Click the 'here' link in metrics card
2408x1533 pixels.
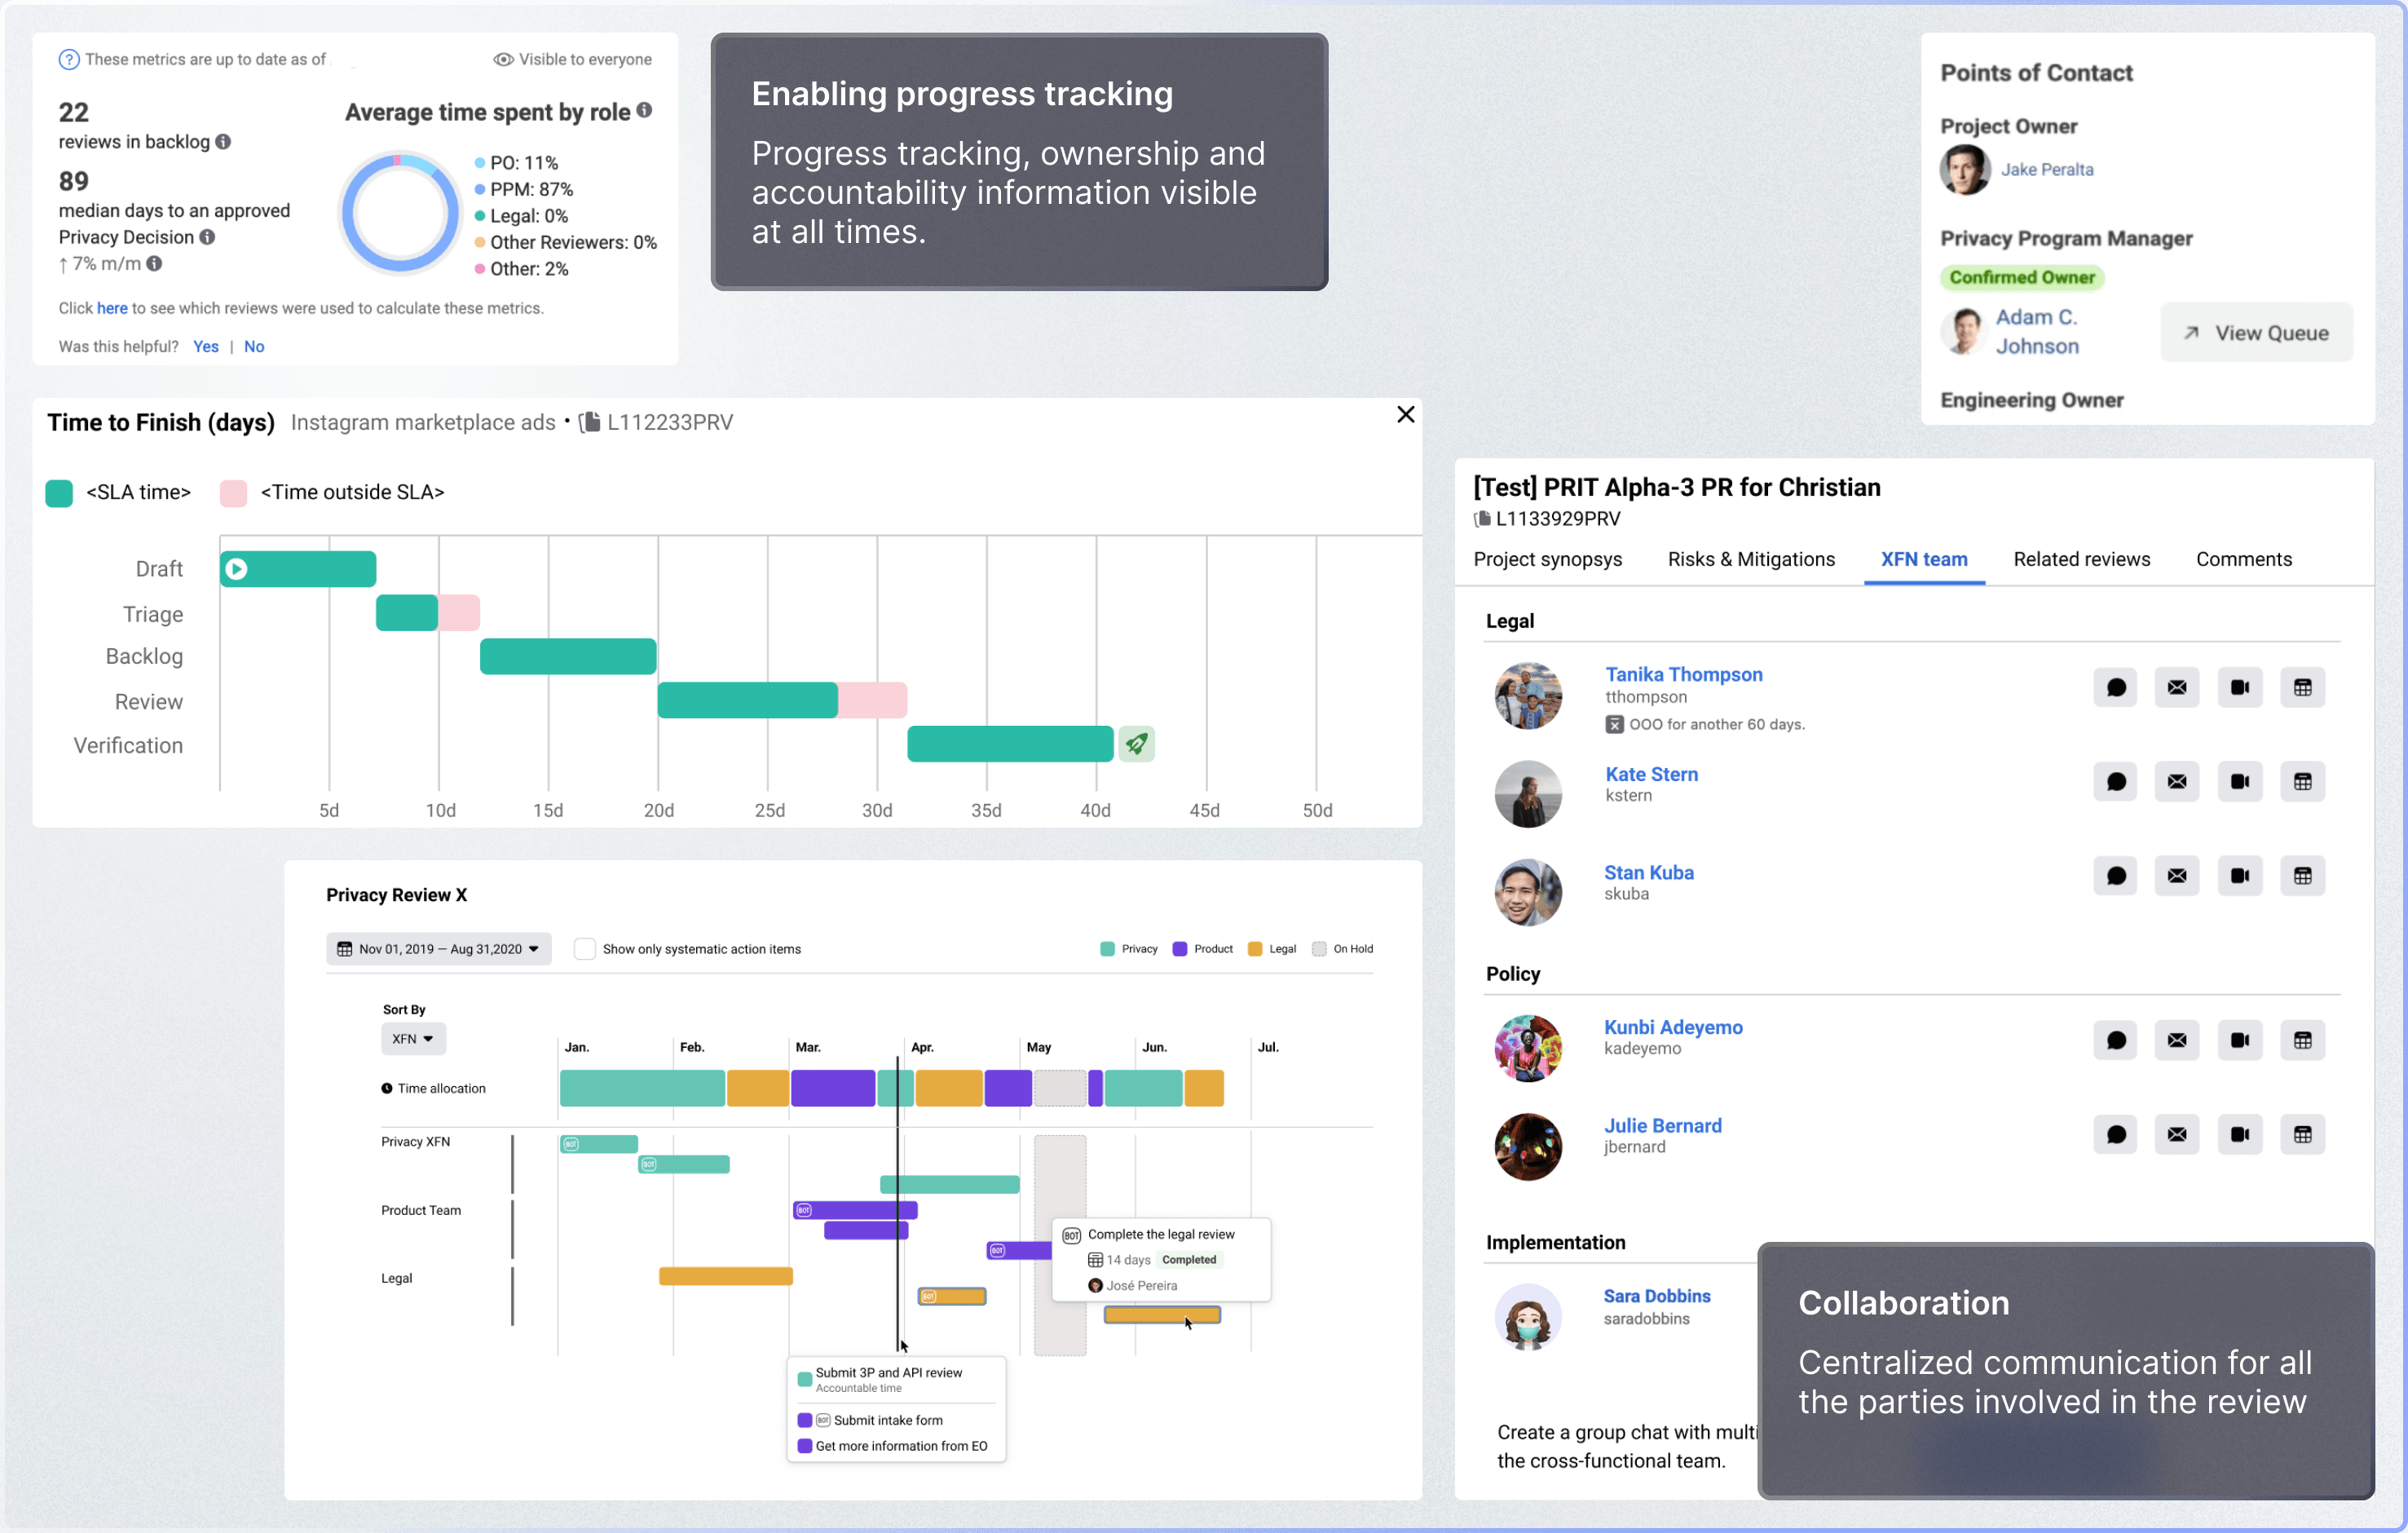point(112,308)
